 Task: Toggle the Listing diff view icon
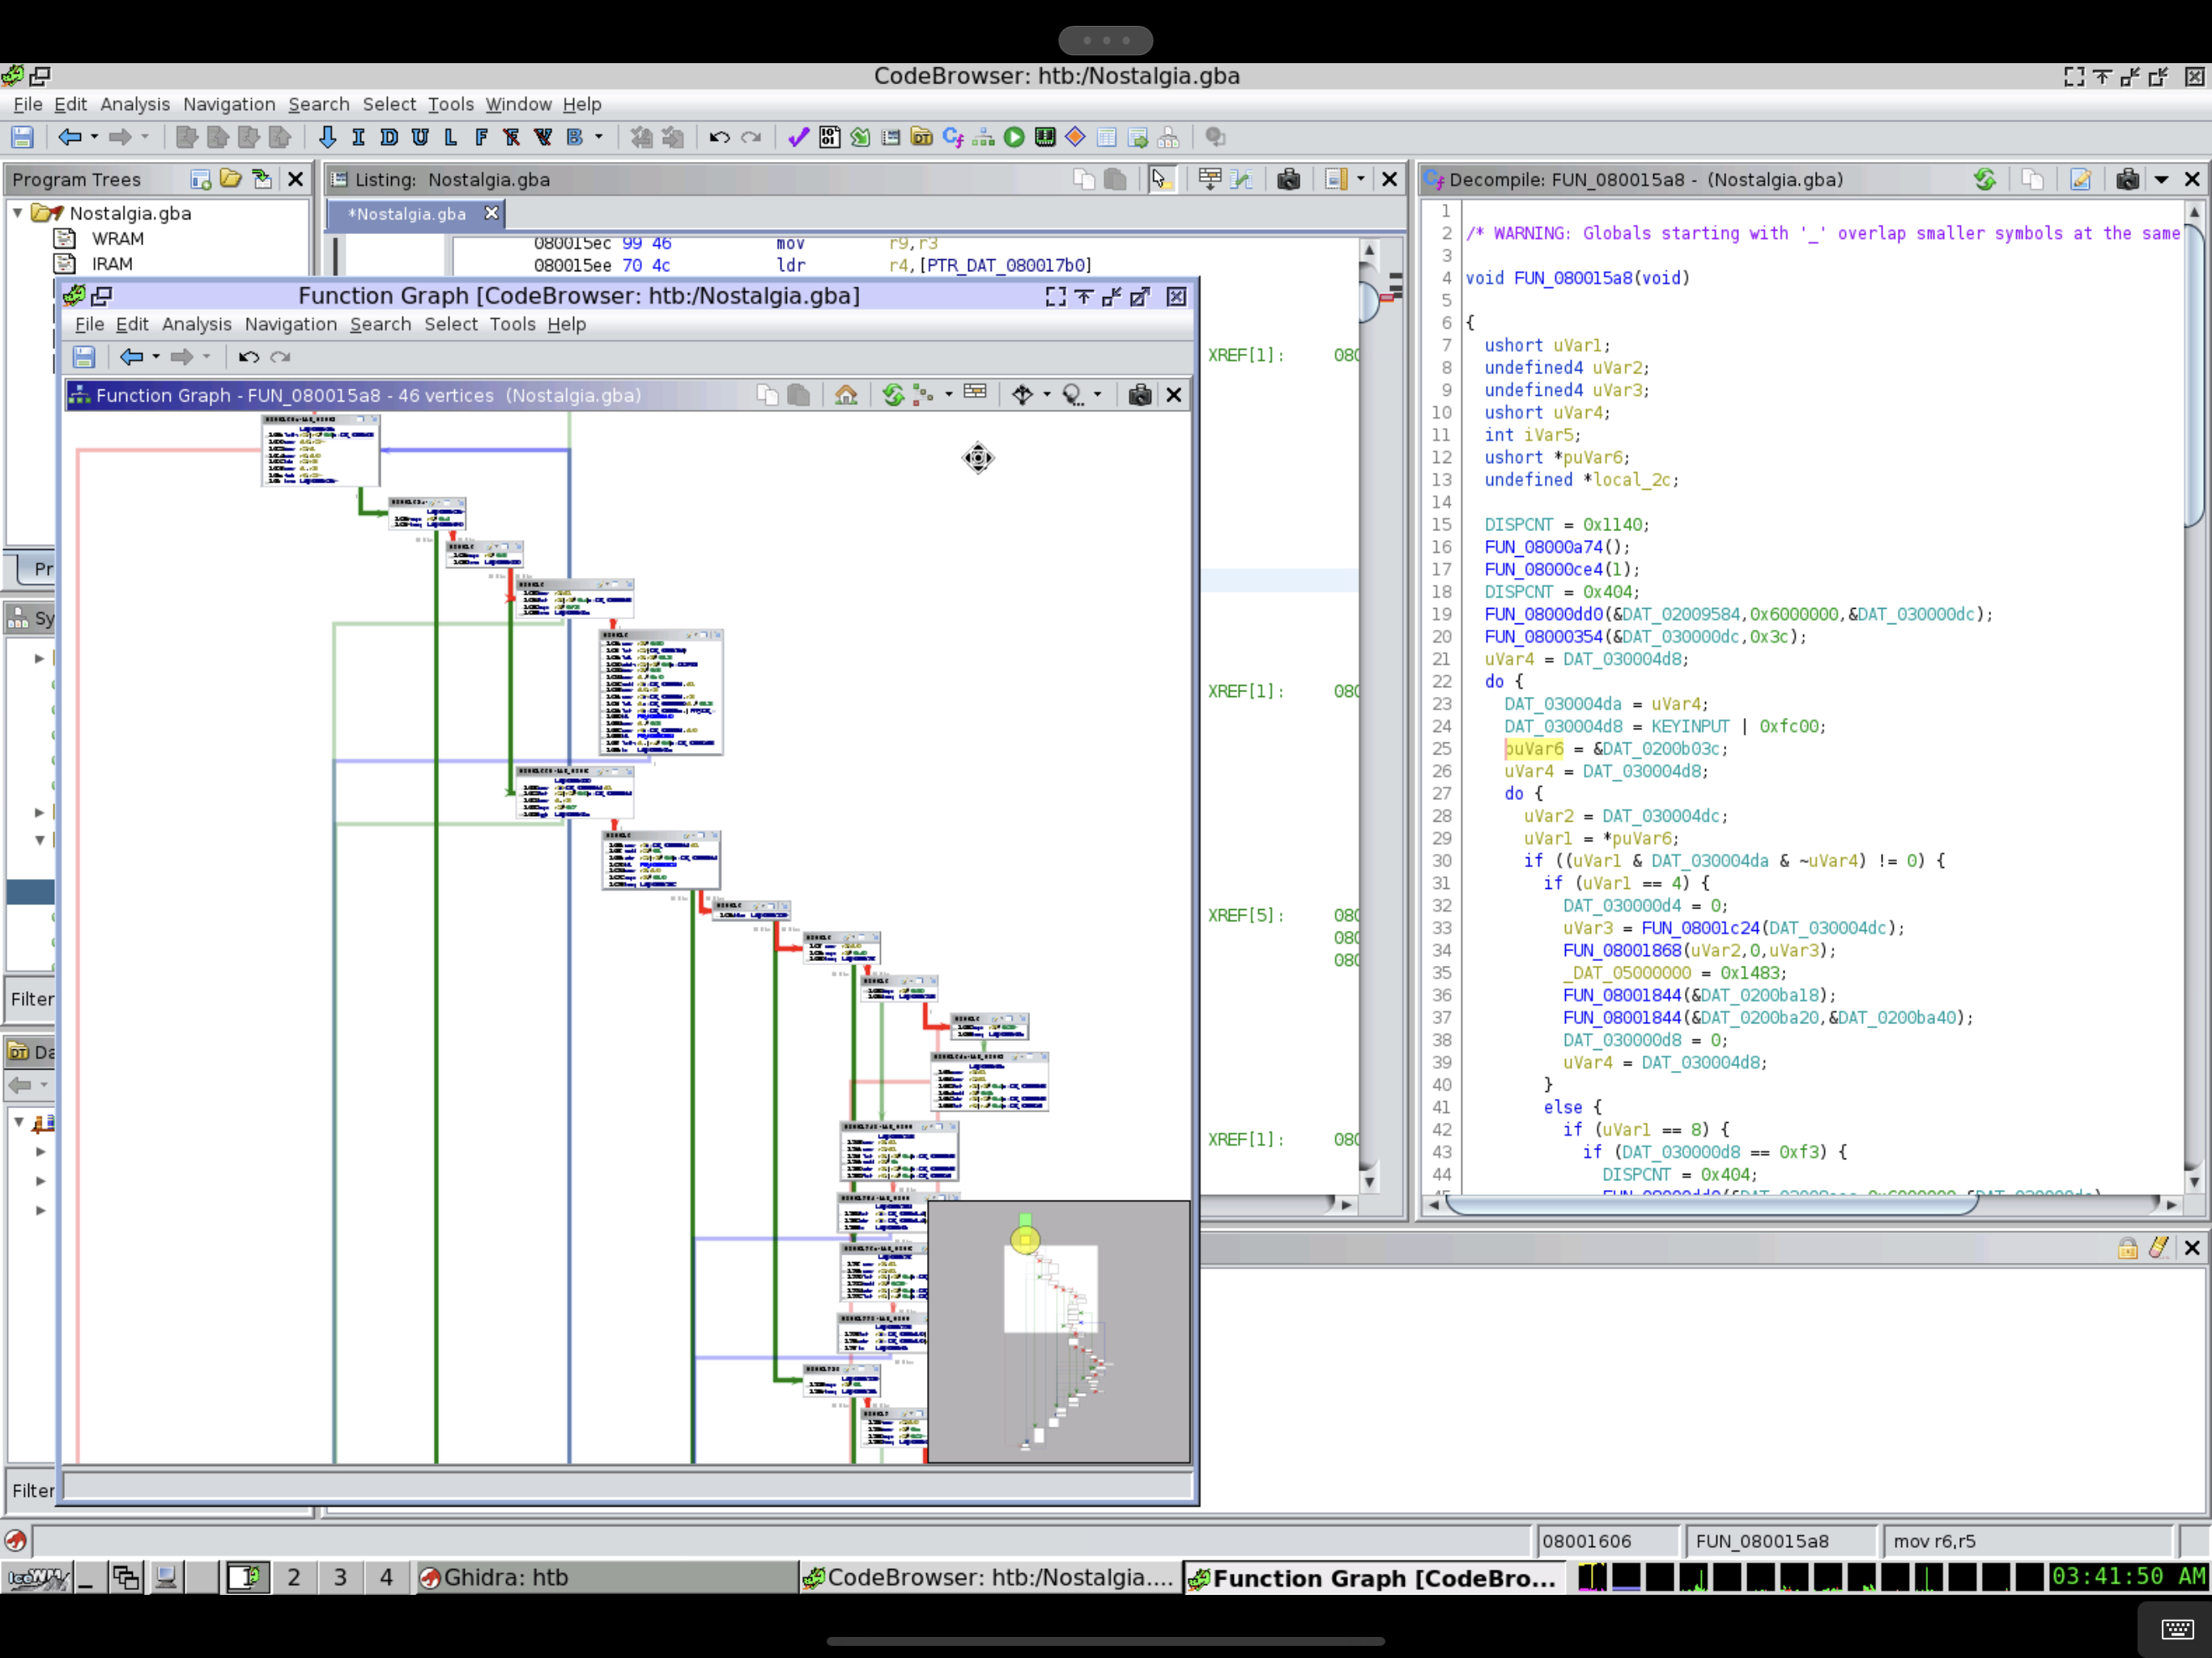[x=1241, y=179]
